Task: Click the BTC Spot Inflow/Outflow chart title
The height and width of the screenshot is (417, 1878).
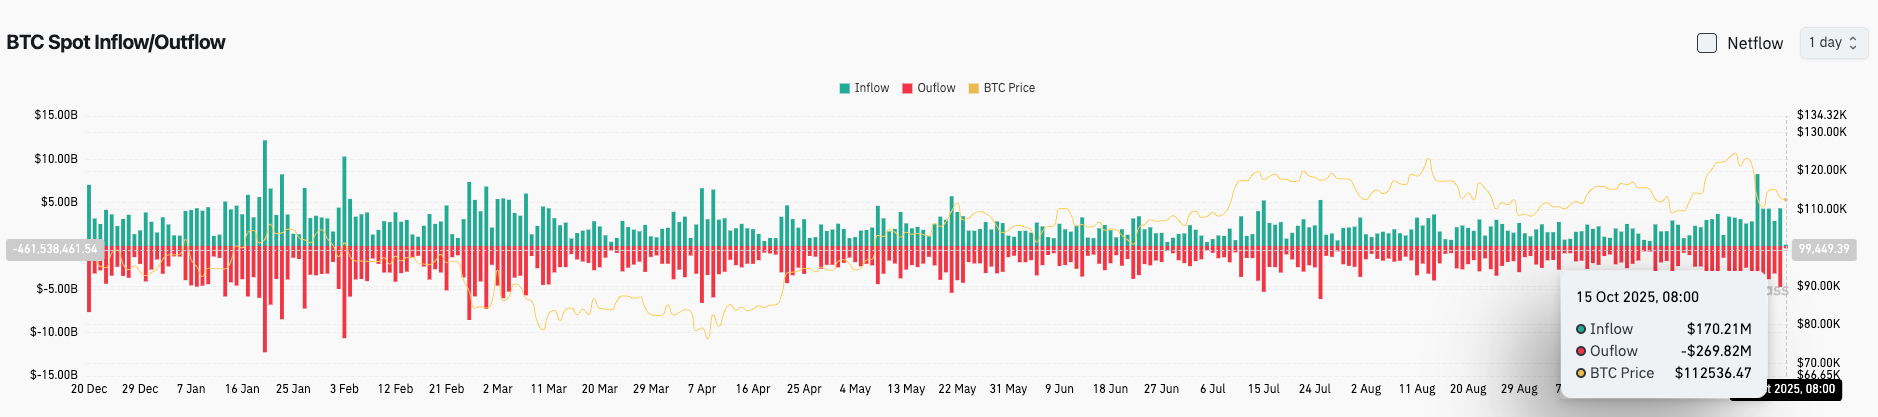Action: point(116,42)
